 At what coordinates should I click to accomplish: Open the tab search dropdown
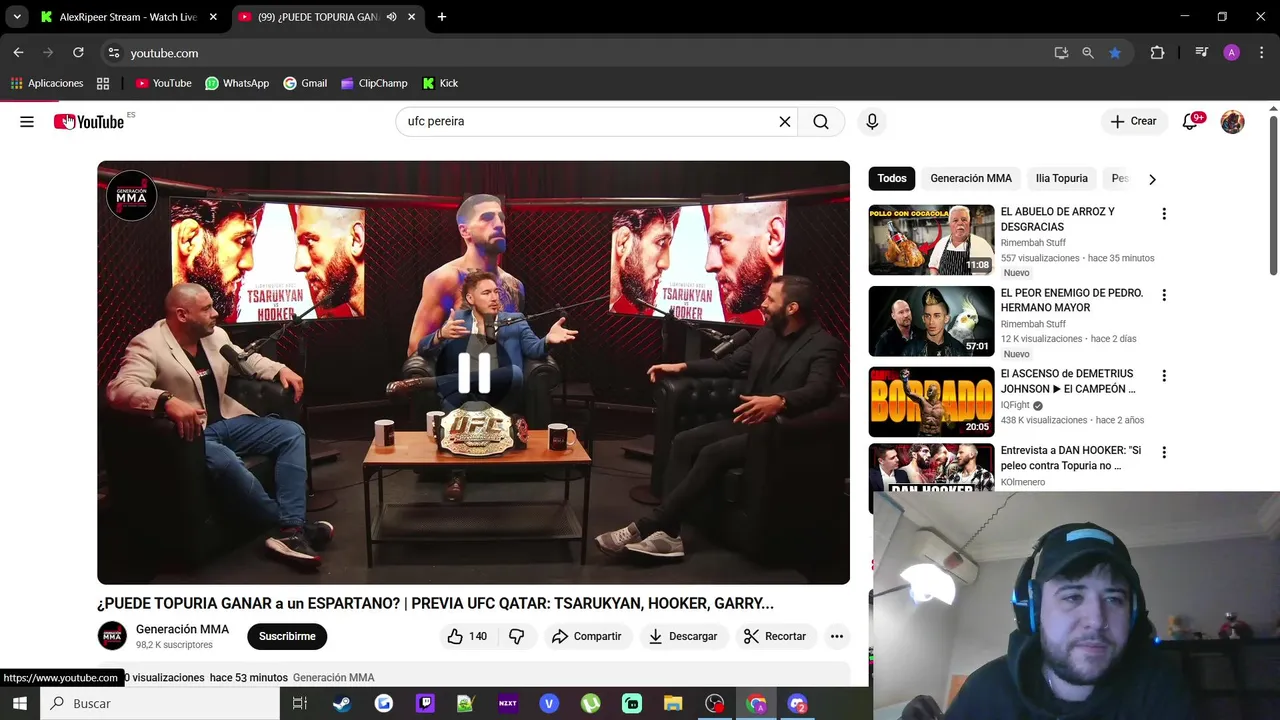17,17
